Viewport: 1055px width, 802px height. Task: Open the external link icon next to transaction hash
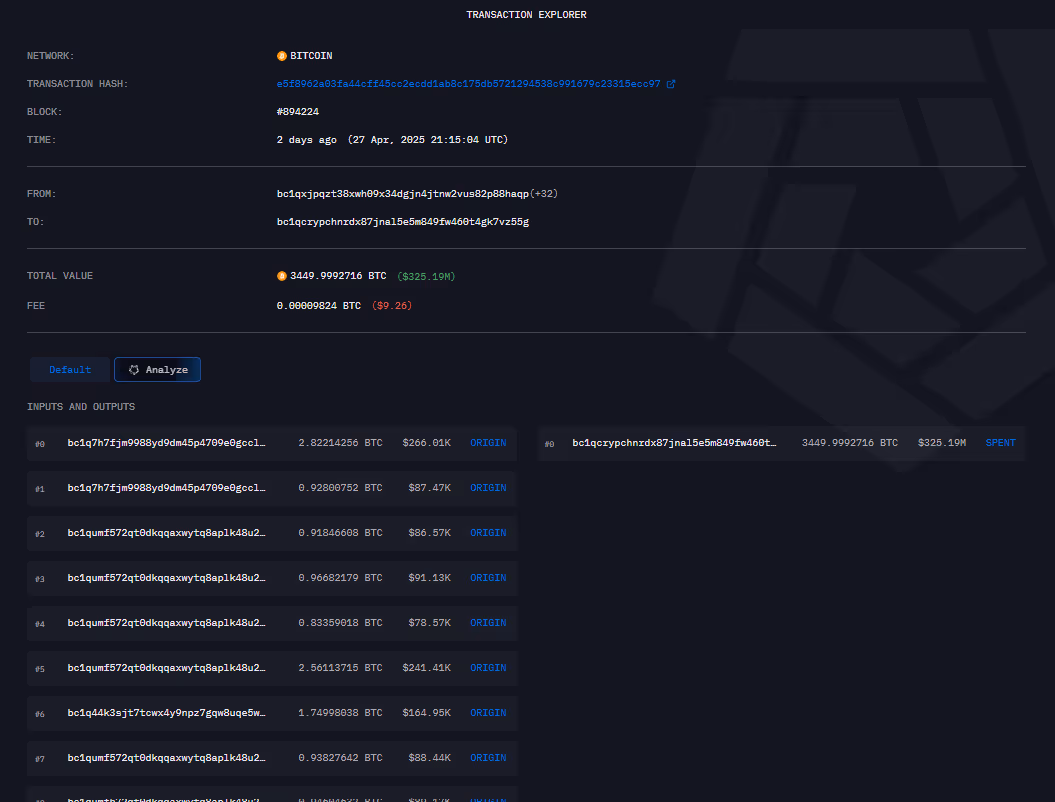(x=672, y=84)
